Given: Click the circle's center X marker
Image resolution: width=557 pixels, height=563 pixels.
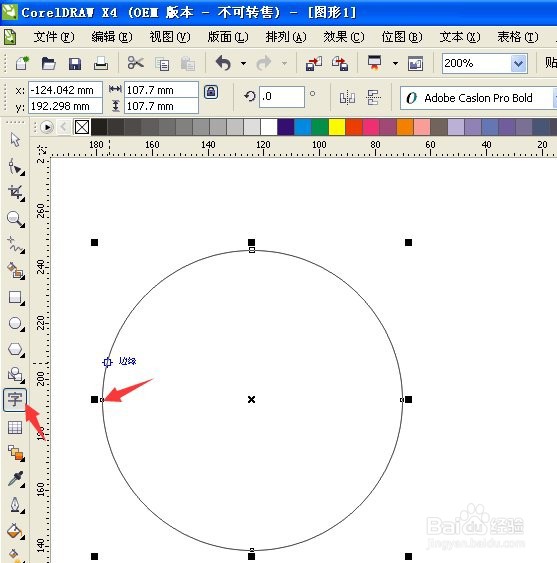Looking at the screenshot, I should coord(251,399).
